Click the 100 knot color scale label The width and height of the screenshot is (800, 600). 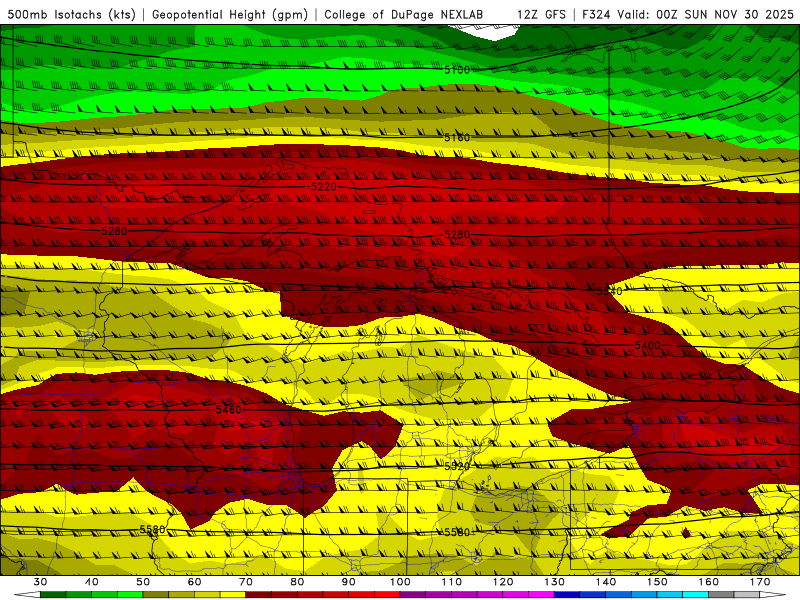[x=400, y=582]
